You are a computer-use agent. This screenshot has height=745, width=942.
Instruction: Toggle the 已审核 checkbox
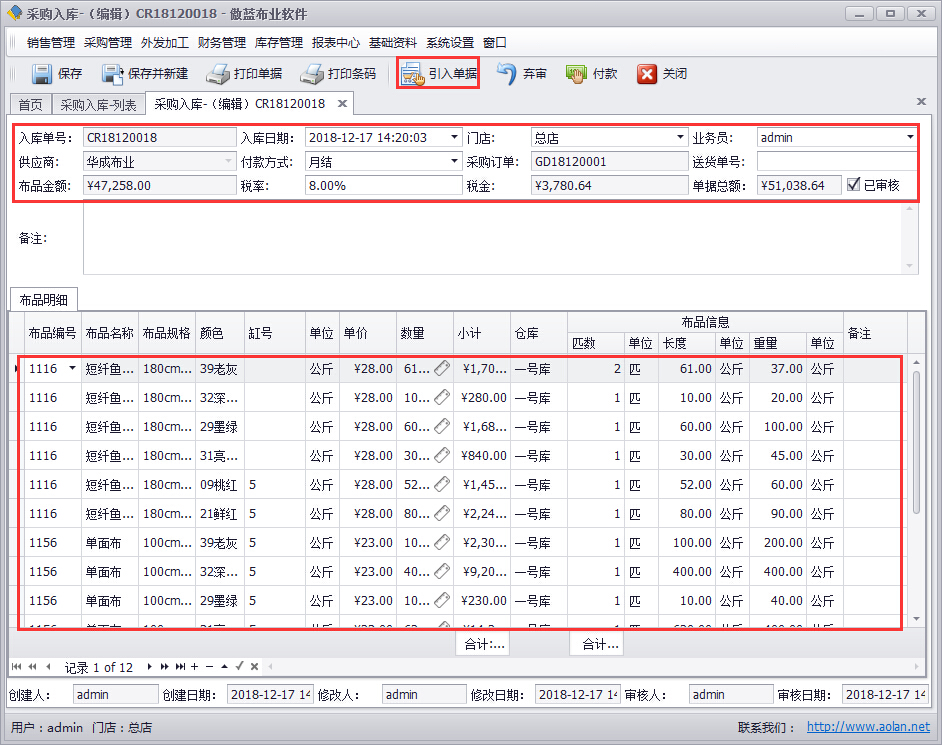pyautogui.click(x=853, y=185)
